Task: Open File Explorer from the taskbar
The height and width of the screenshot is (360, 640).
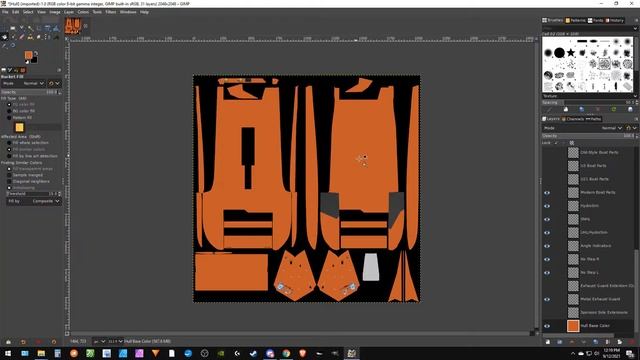Action: click(x=41, y=353)
